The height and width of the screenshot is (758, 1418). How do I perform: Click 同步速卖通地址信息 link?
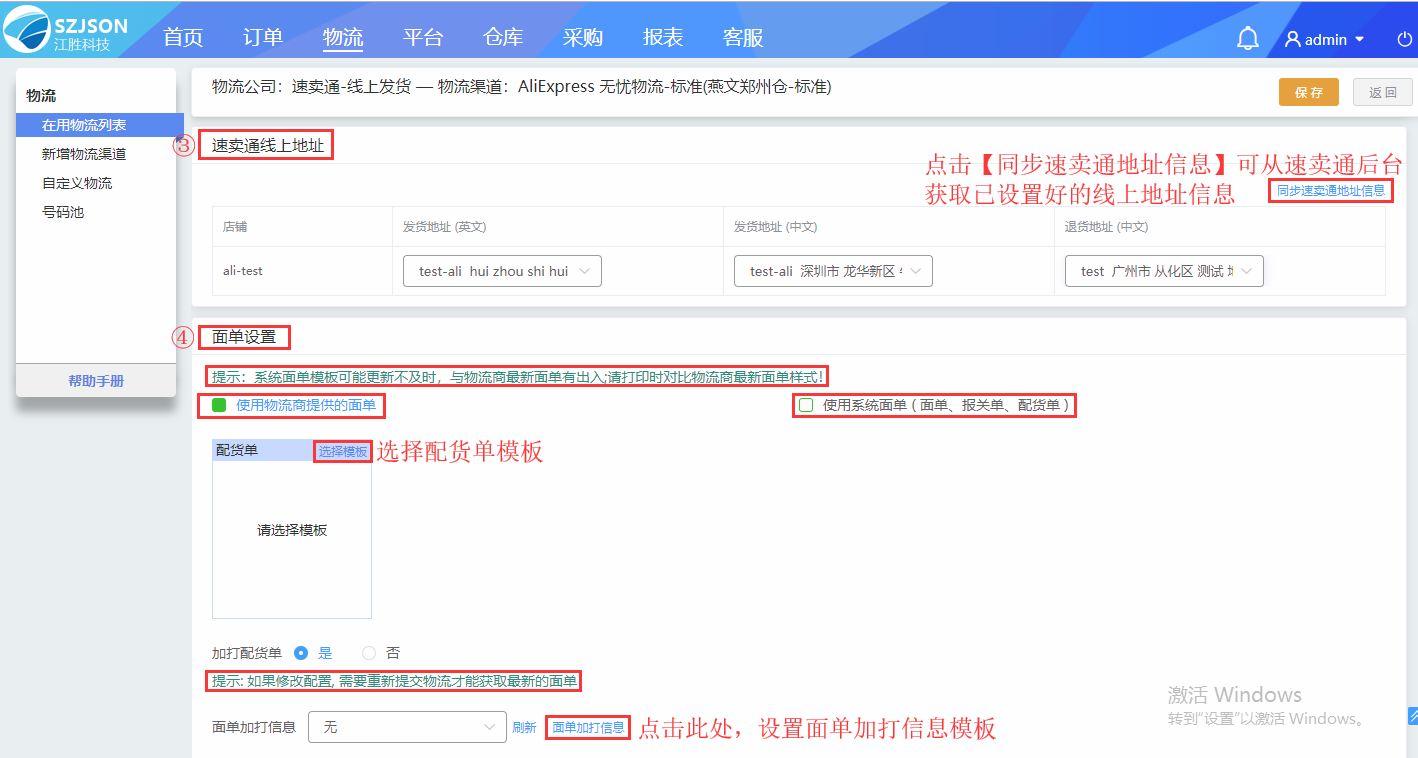click(x=1331, y=190)
